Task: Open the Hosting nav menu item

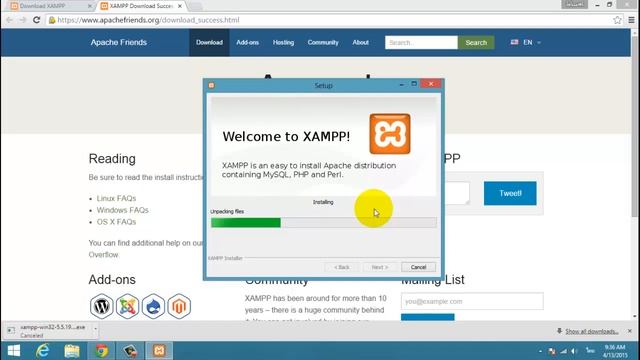Action: point(283,42)
